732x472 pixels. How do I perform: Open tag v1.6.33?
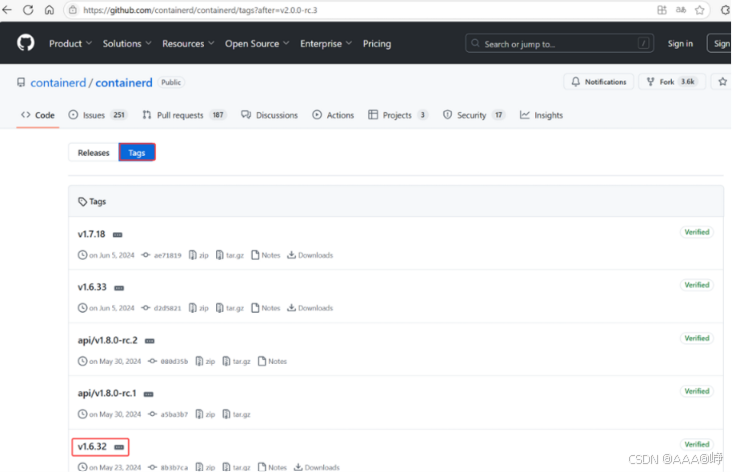point(92,287)
